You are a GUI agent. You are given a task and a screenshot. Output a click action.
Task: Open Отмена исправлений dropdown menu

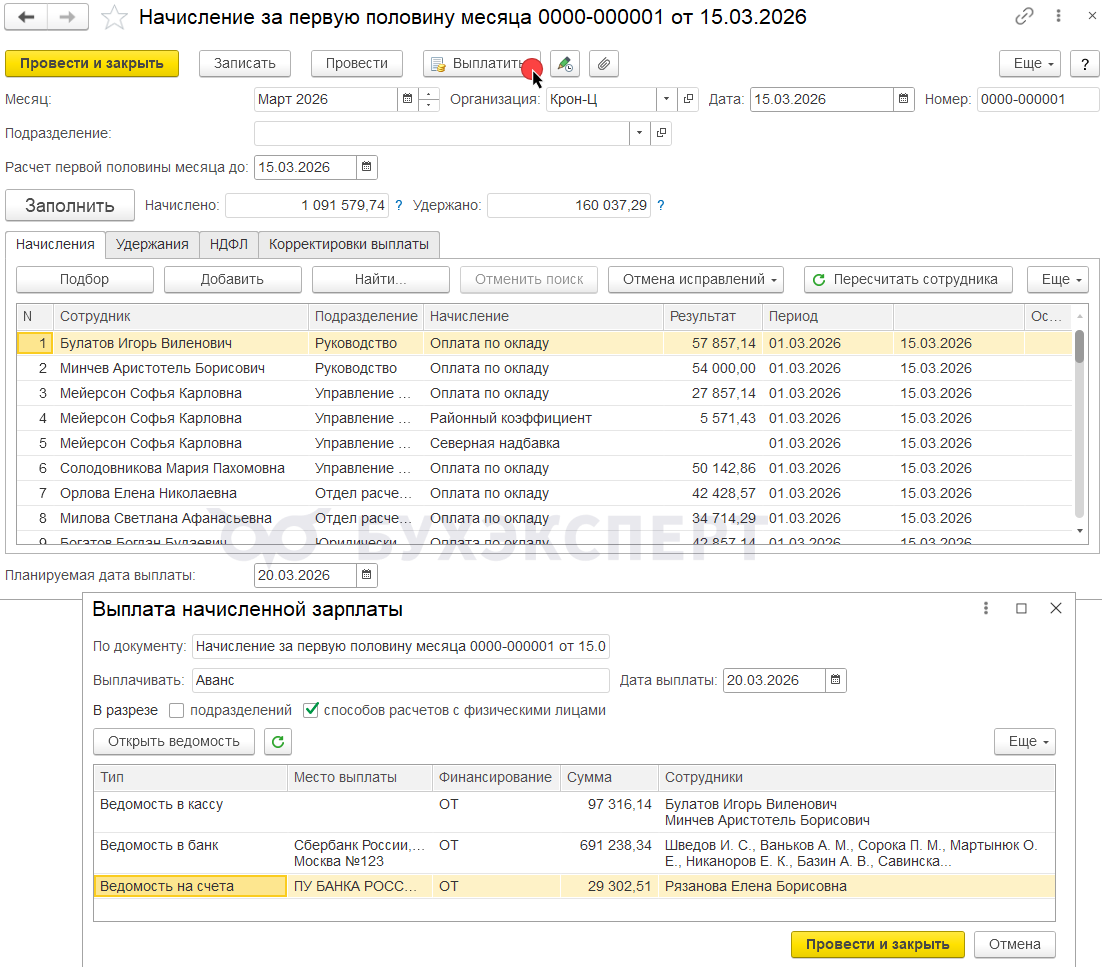click(695, 280)
